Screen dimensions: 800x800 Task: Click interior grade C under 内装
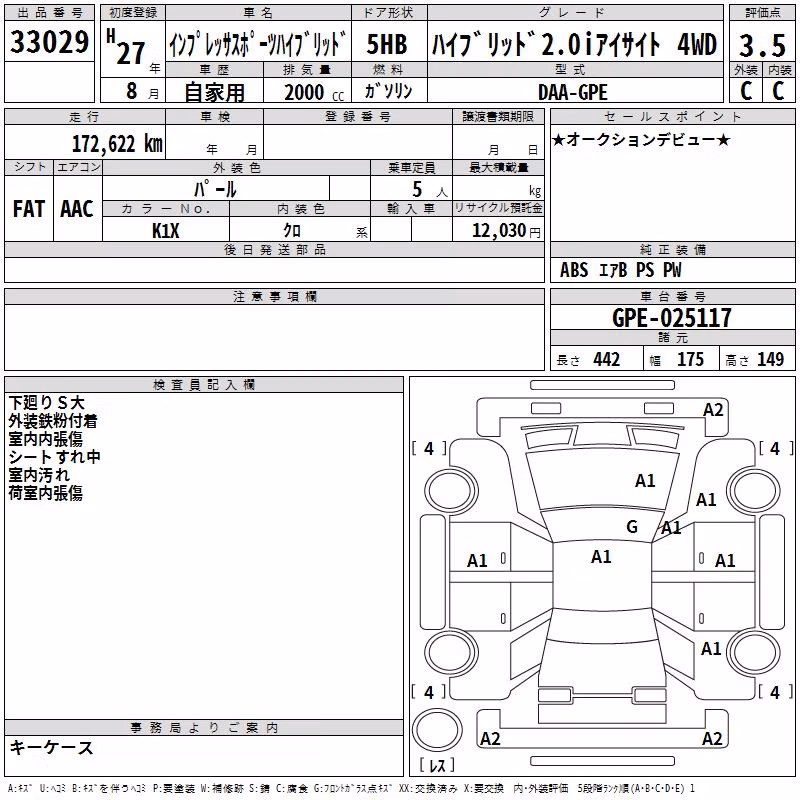tap(778, 90)
